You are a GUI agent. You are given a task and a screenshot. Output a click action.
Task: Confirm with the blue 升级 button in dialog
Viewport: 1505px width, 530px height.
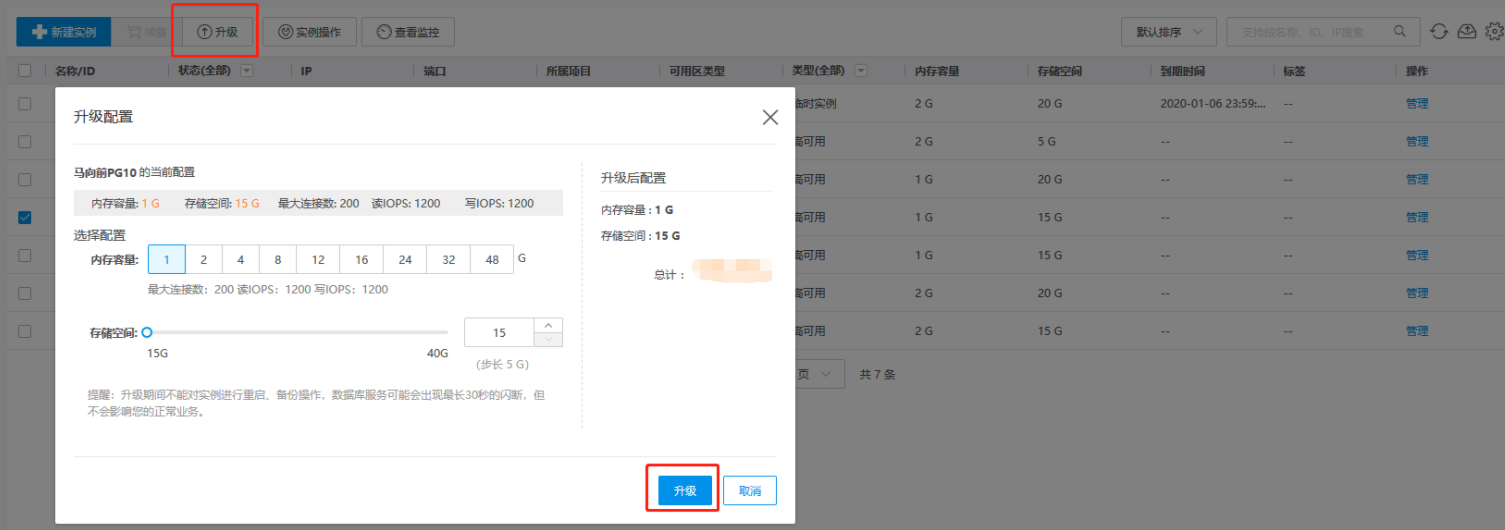684,491
